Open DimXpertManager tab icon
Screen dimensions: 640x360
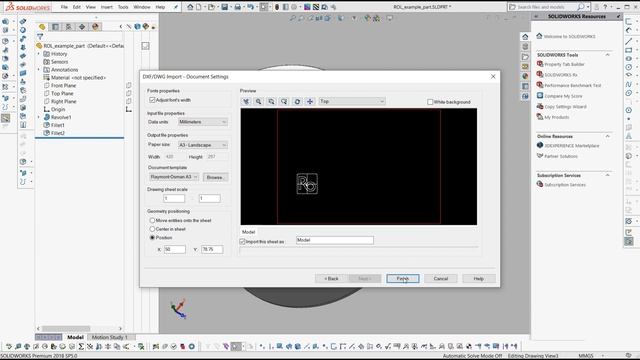[x=82, y=27]
